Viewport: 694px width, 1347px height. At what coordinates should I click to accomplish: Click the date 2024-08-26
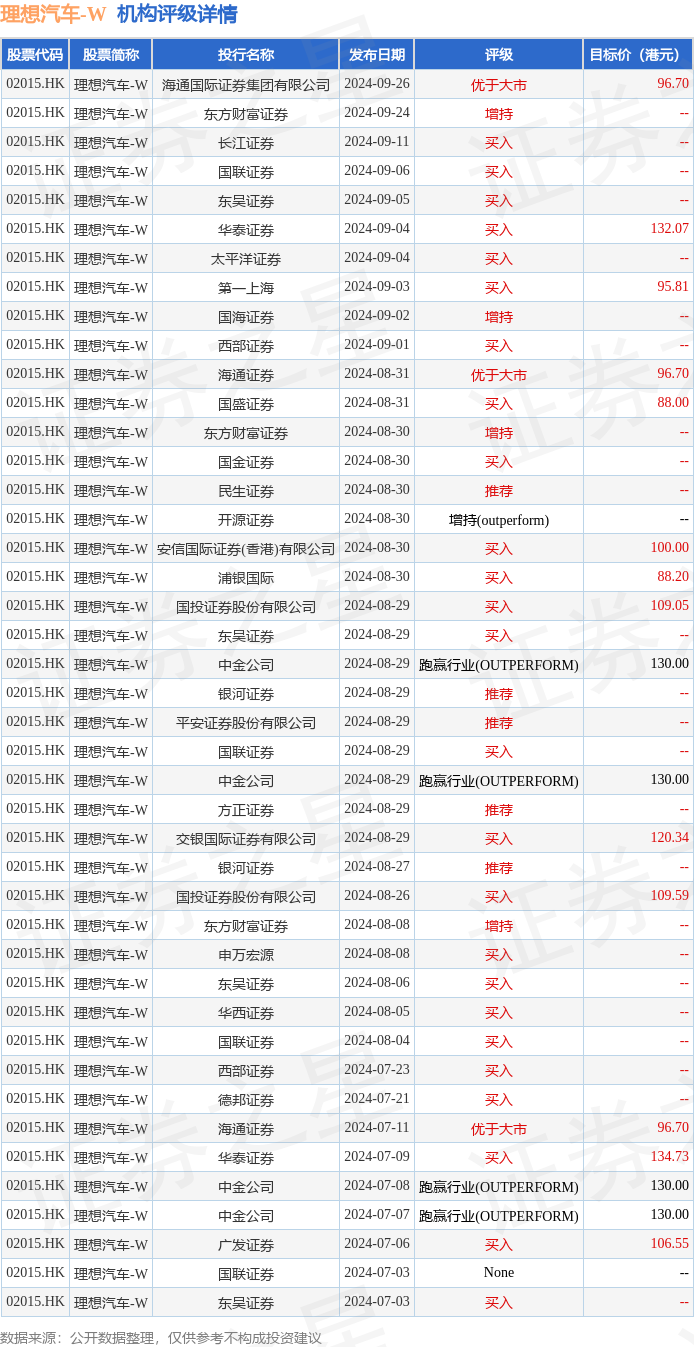(x=377, y=896)
